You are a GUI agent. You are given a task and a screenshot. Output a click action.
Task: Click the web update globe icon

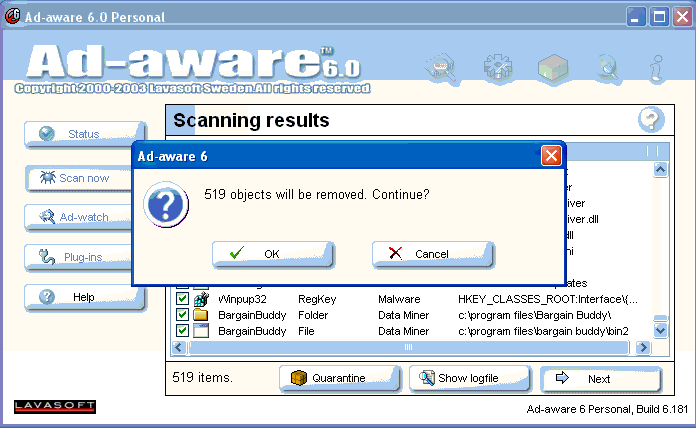(607, 70)
